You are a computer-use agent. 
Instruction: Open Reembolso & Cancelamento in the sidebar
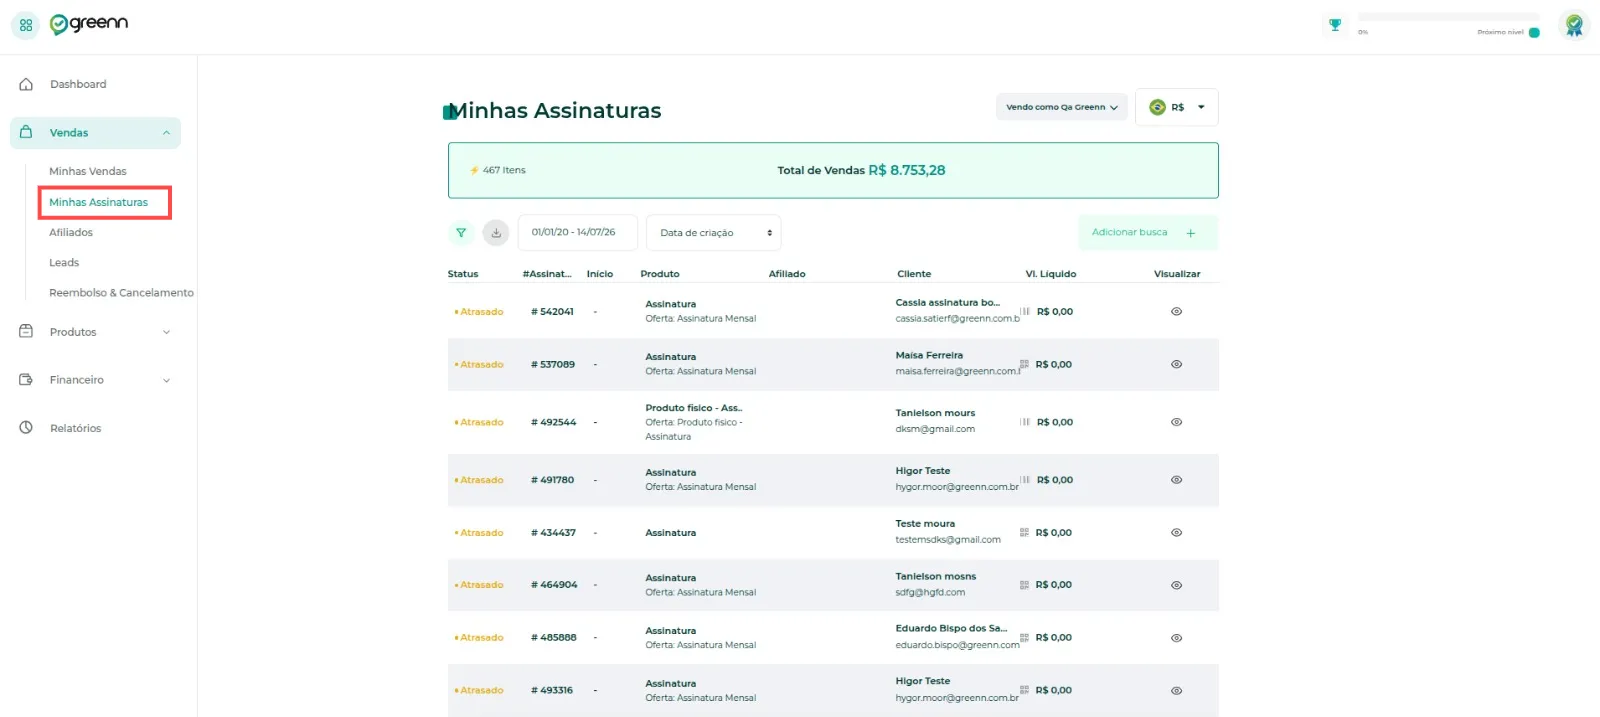click(x=121, y=293)
